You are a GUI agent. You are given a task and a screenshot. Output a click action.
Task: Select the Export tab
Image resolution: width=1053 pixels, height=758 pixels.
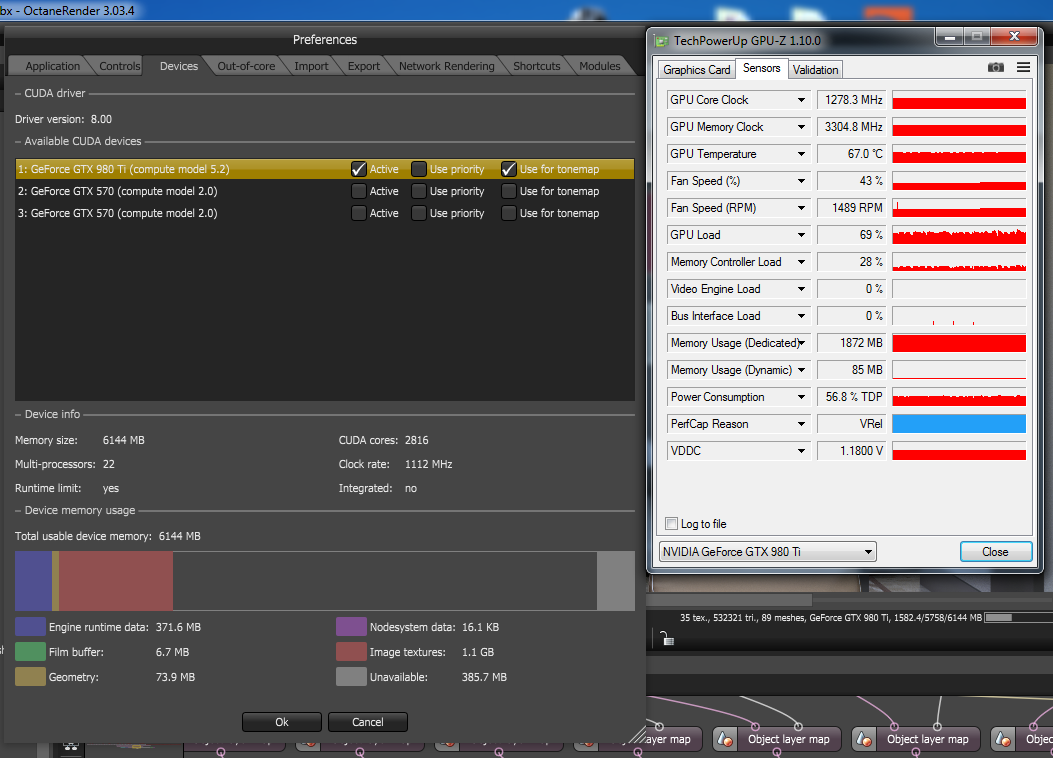coord(363,66)
